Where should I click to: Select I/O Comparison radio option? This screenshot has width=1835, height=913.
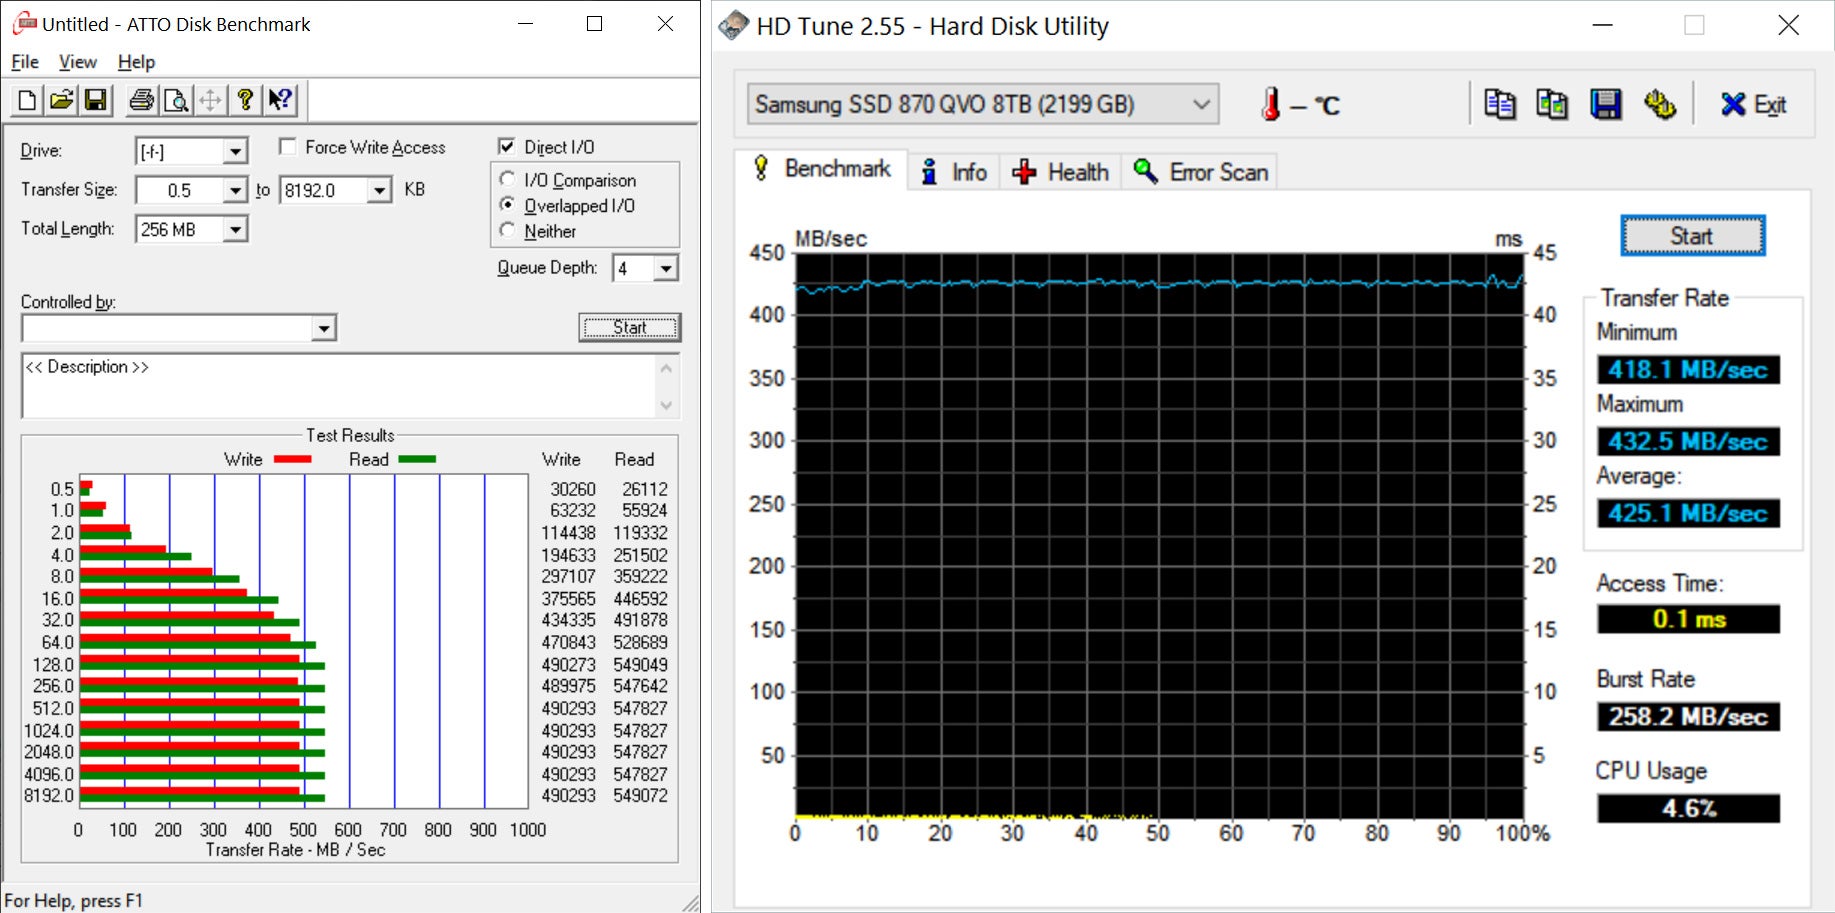tap(508, 179)
